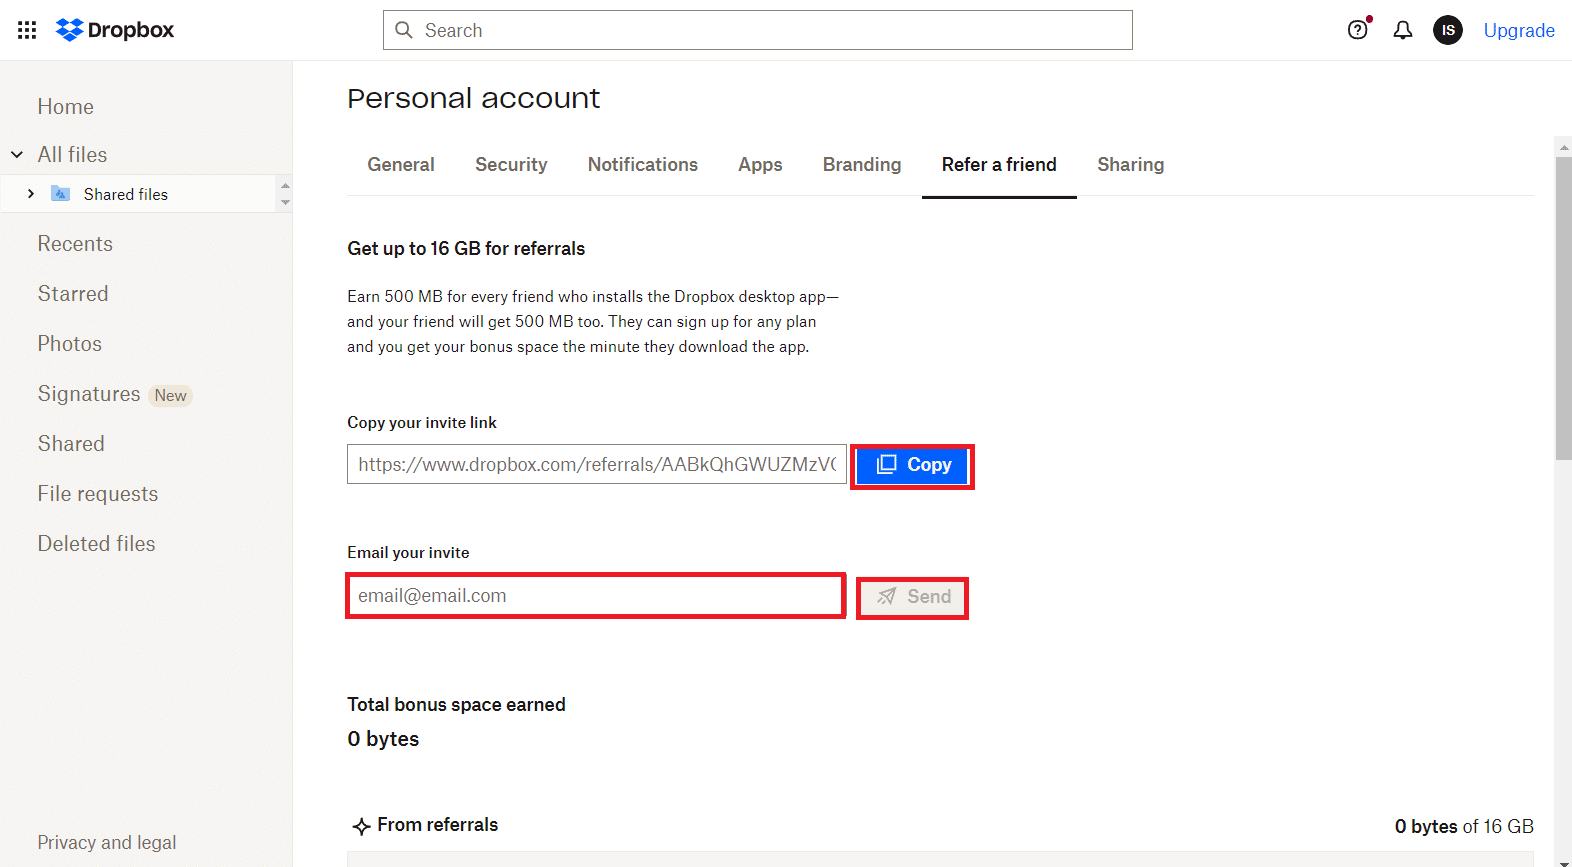Click the Upgrade link
Screen dimensions: 1572x867
click(1519, 30)
